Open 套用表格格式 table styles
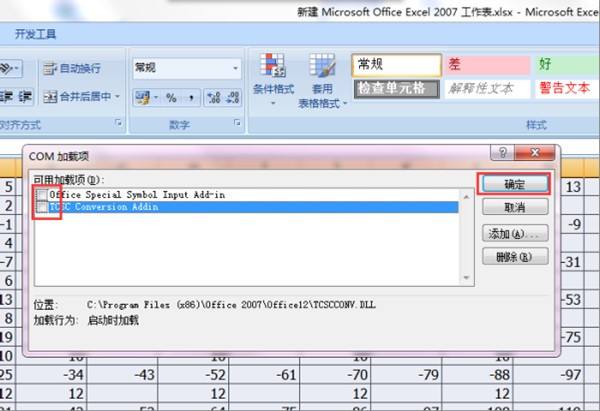The image size is (600, 411). pyautogui.click(x=322, y=80)
